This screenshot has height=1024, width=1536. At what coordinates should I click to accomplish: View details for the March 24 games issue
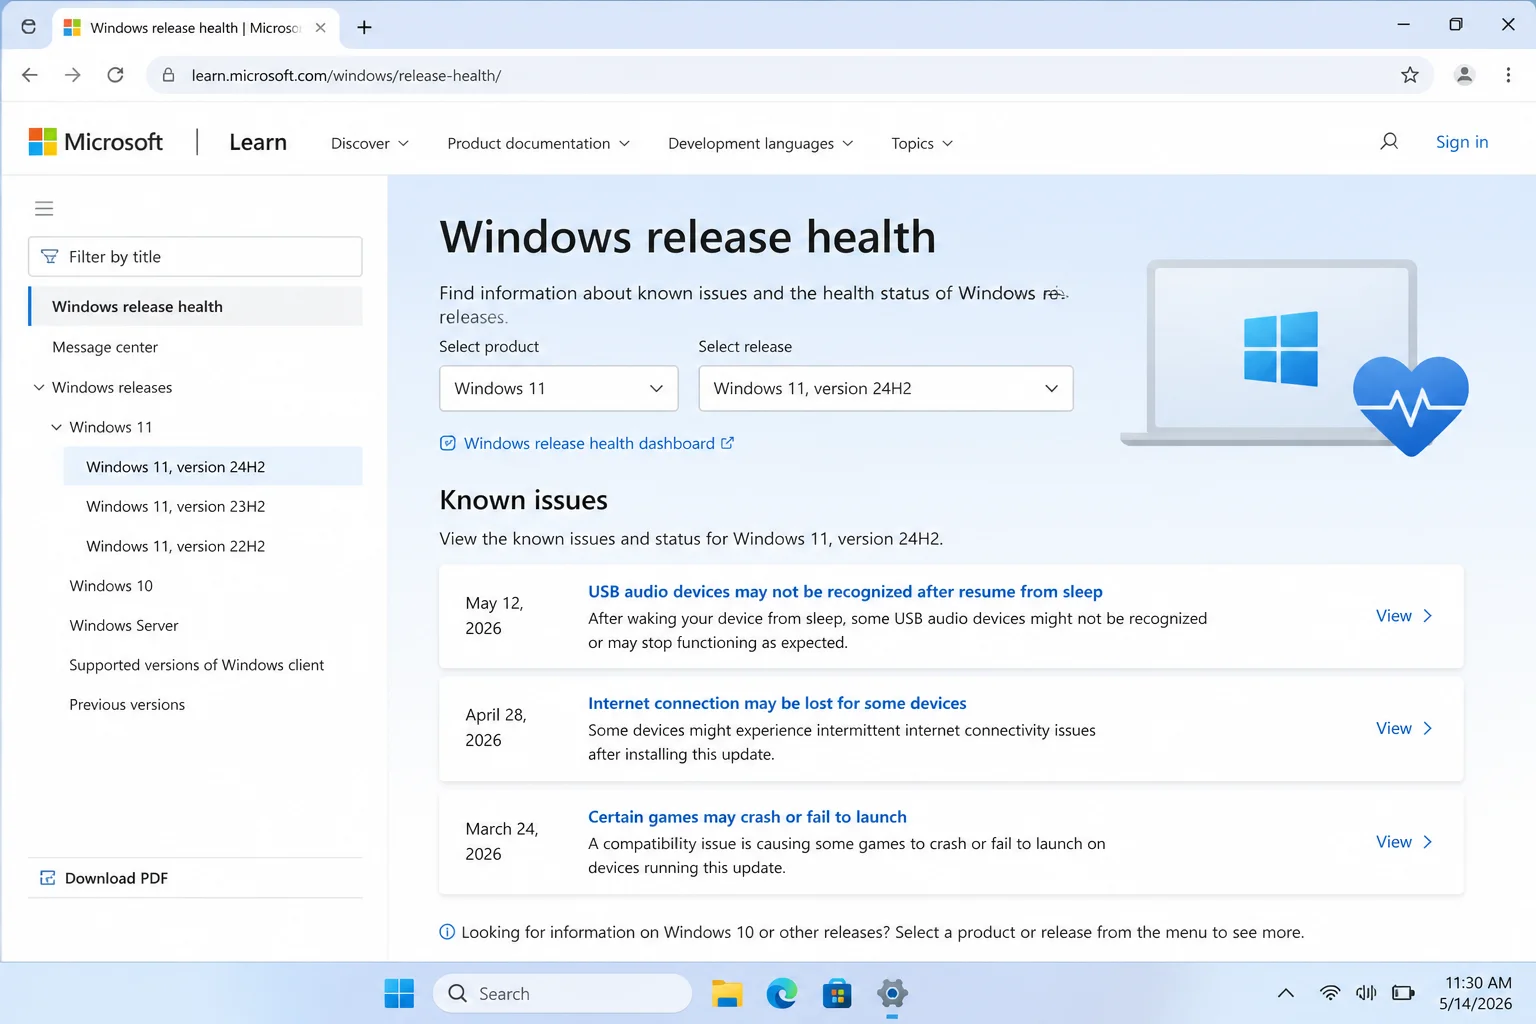(1404, 842)
